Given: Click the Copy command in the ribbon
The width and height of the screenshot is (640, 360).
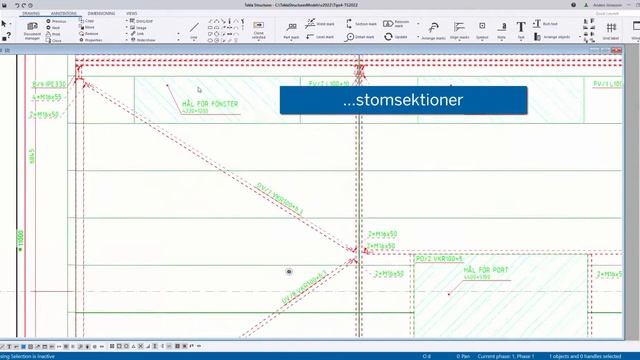Looking at the screenshot, I should tap(87, 20).
